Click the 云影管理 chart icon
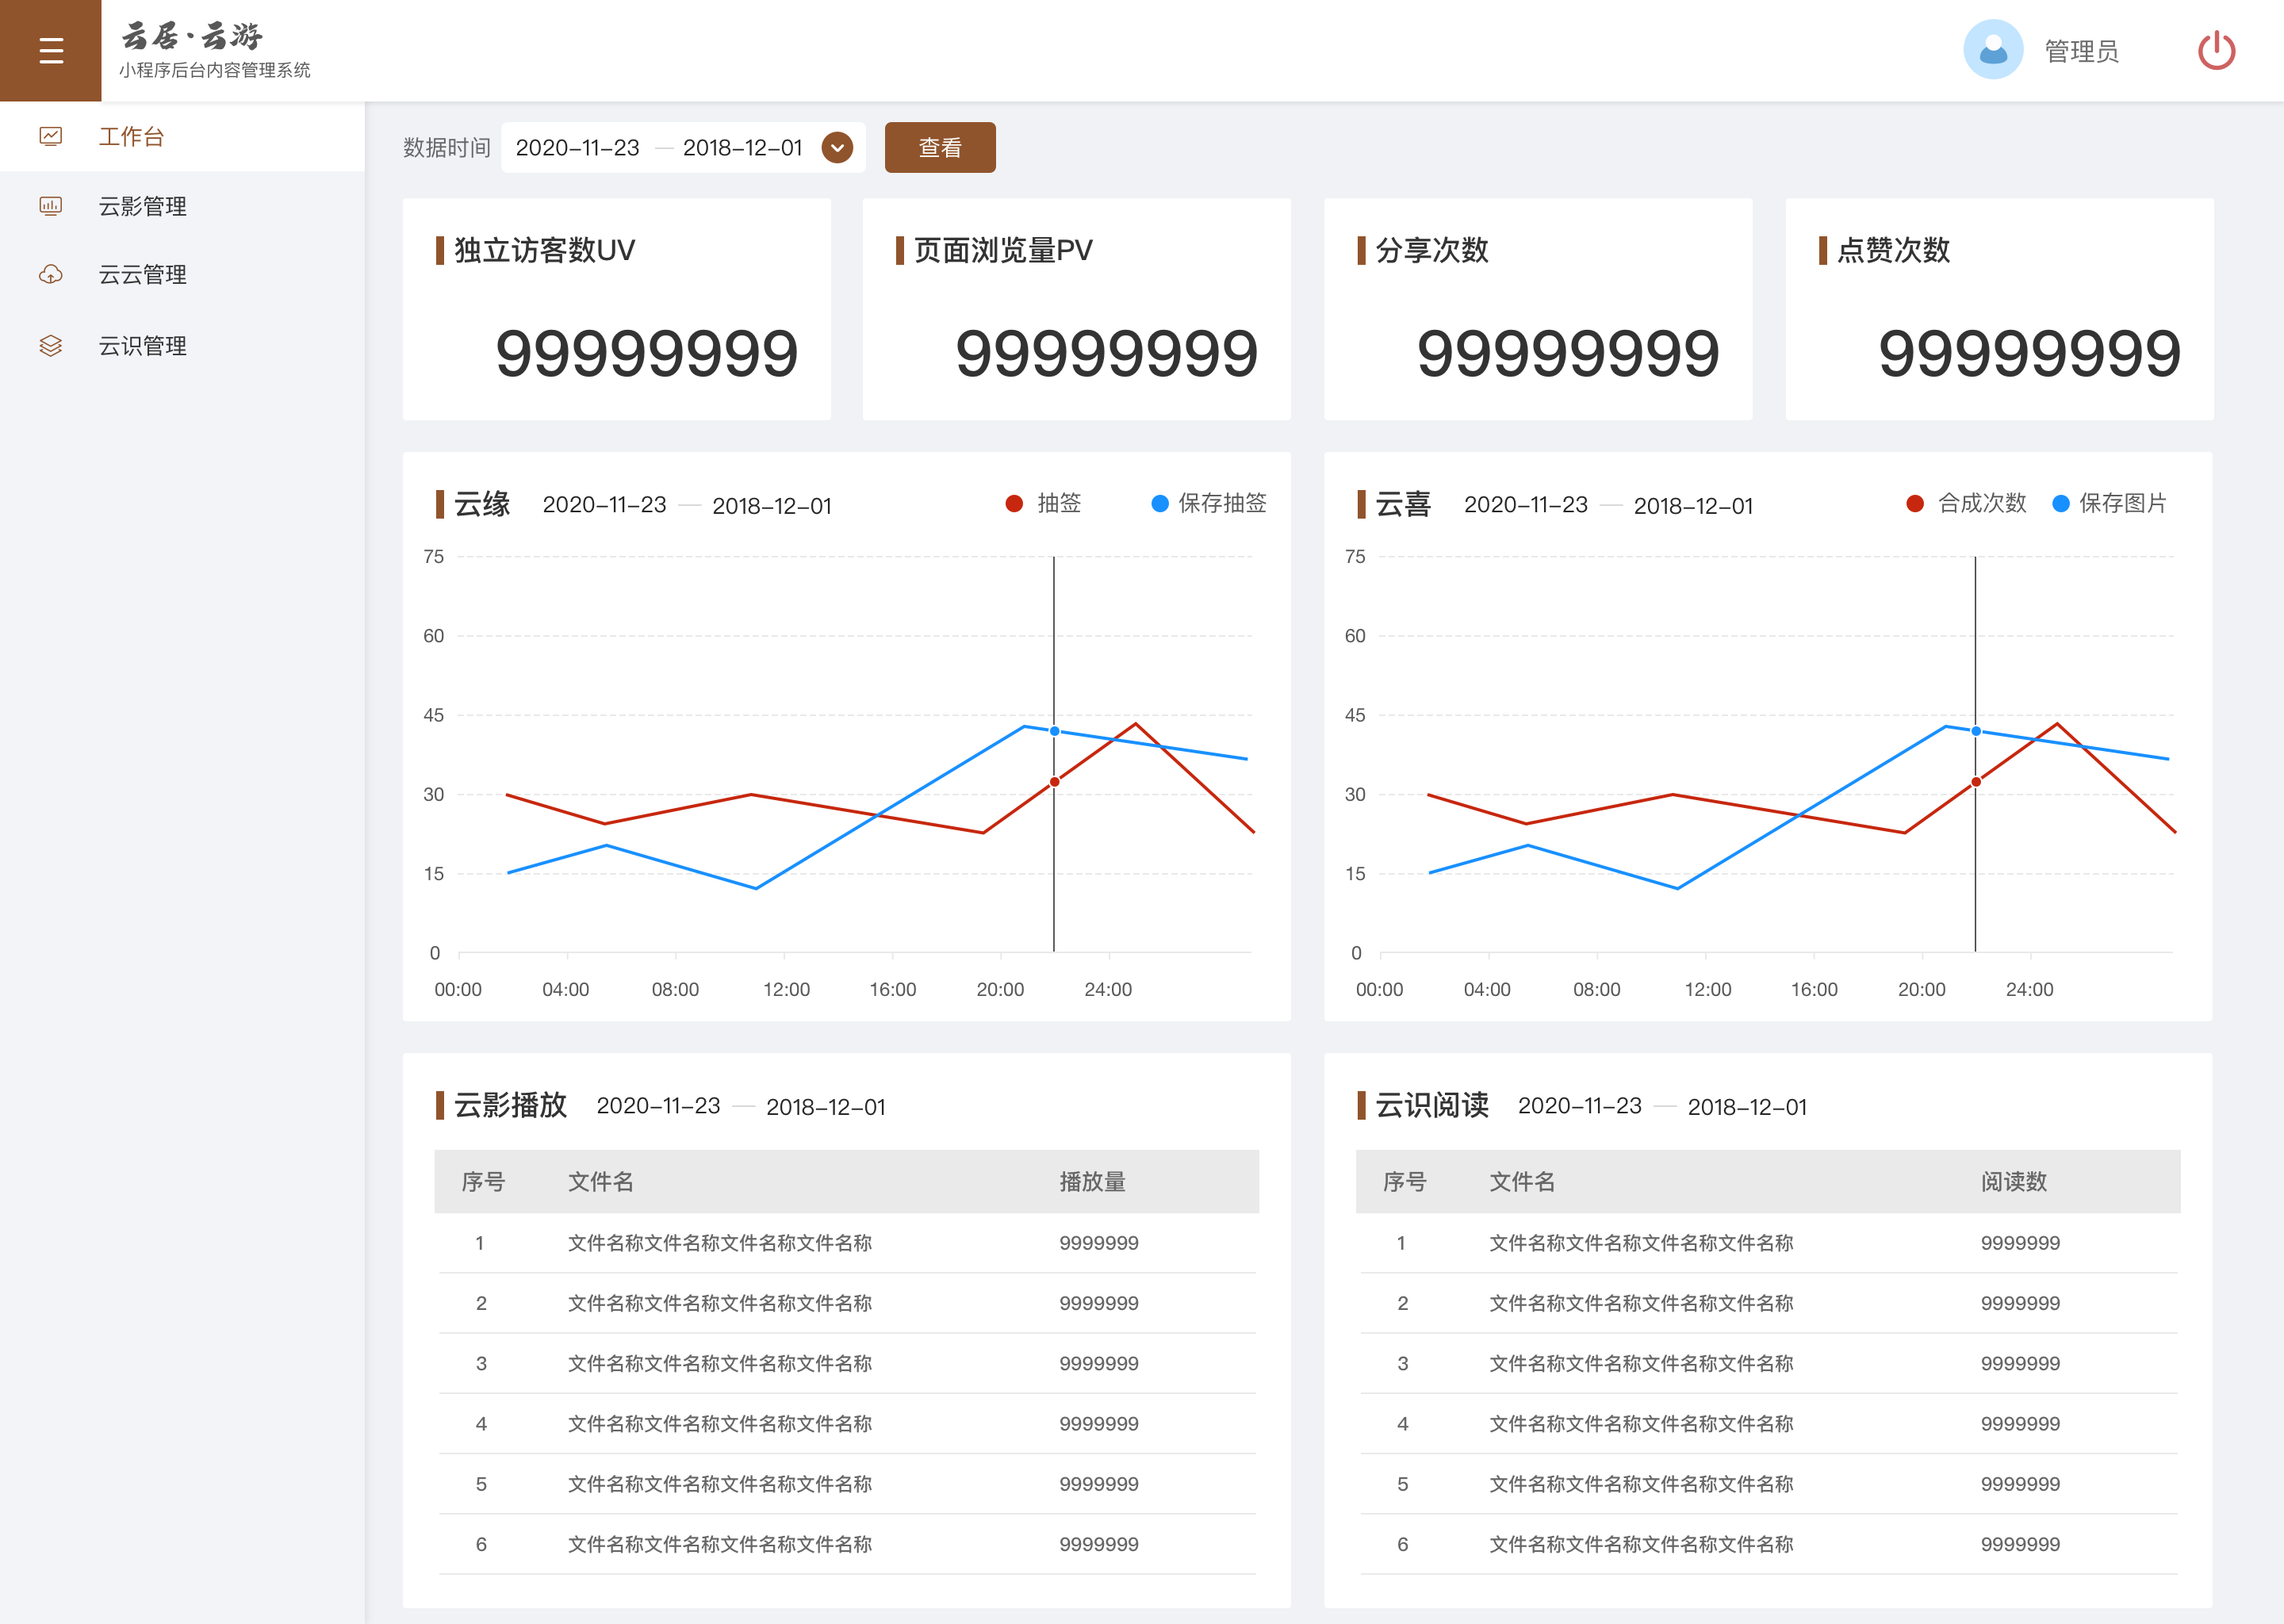This screenshot has height=1624, width=2284. click(x=51, y=206)
